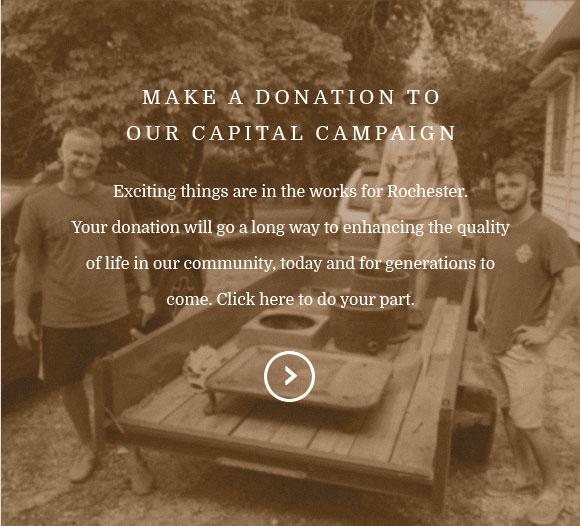Click the bearded man on the right
Image resolution: width=580 pixels, height=526 pixels.
[x=525, y=303]
